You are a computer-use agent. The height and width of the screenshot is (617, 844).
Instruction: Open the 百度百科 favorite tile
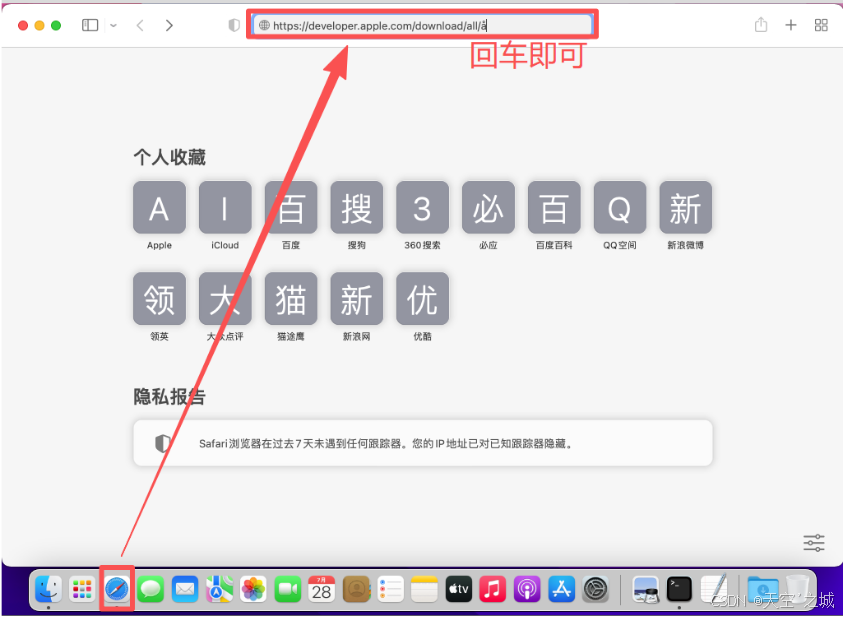click(x=554, y=207)
